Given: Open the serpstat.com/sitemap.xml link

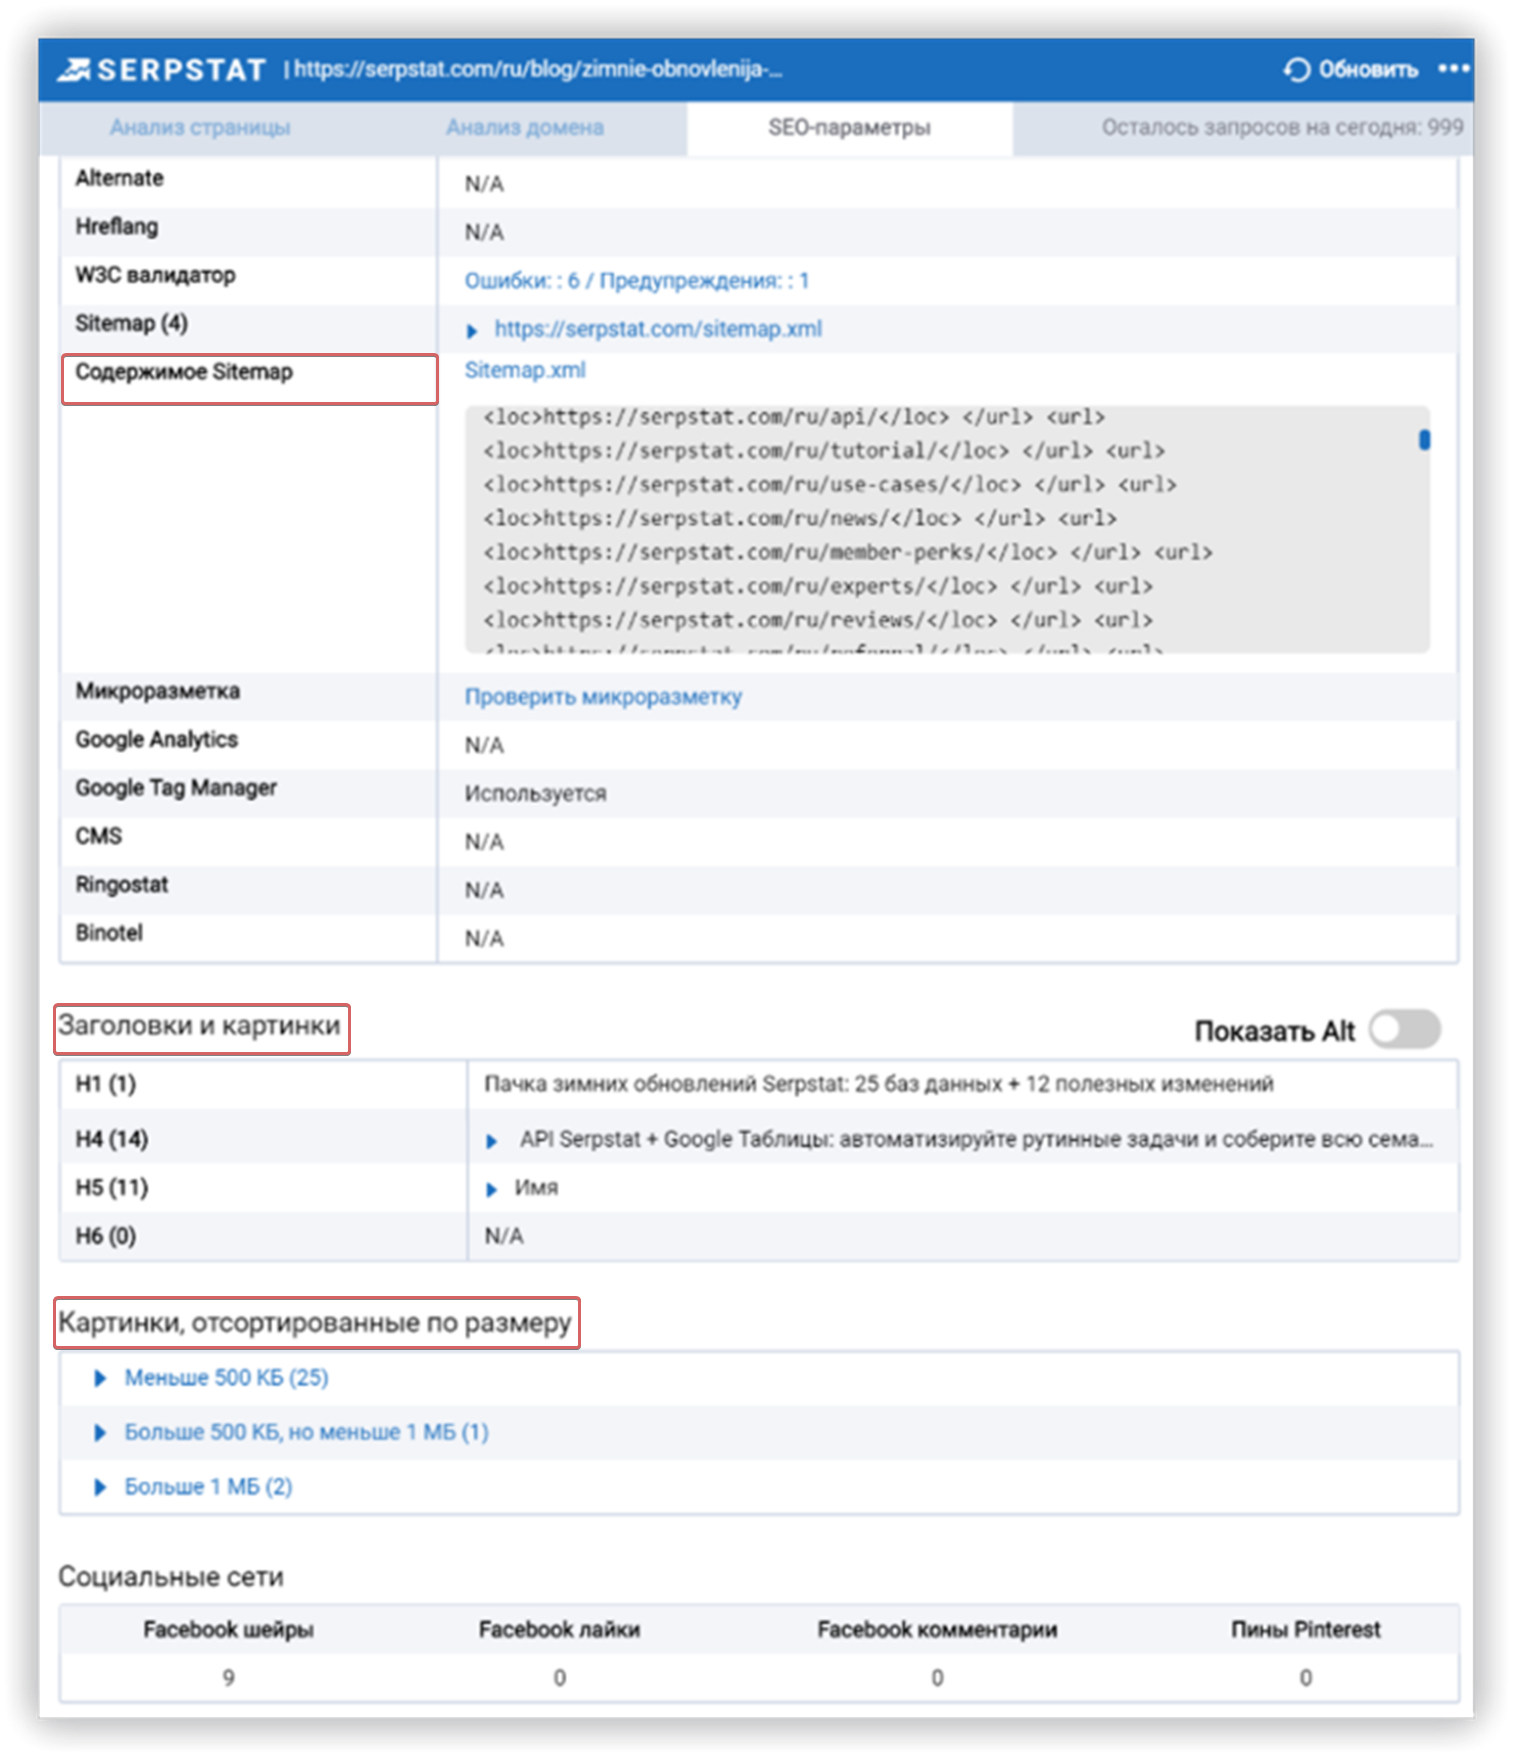Looking at the screenshot, I should [658, 329].
